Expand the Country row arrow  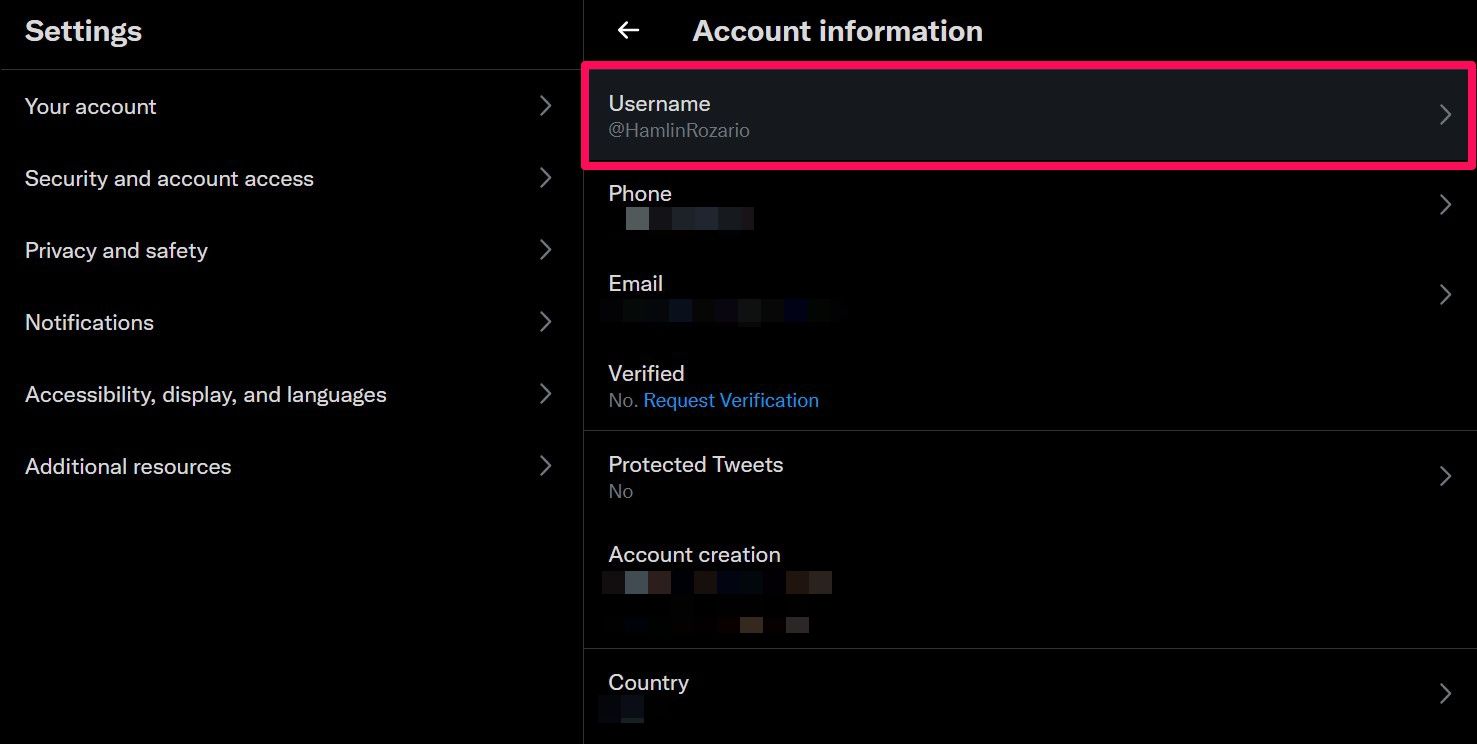click(x=1445, y=694)
